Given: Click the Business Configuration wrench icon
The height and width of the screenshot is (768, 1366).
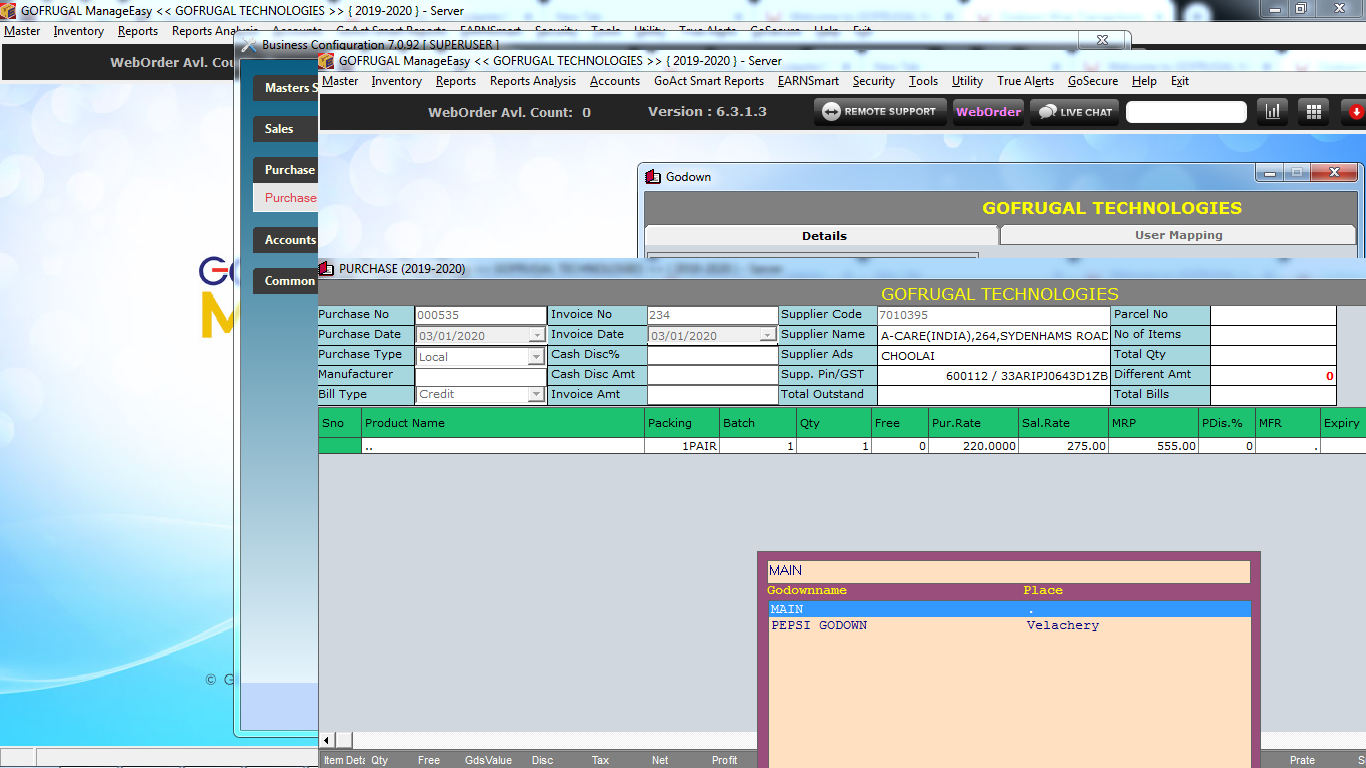Looking at the screenshot, I should pos(249,45).
